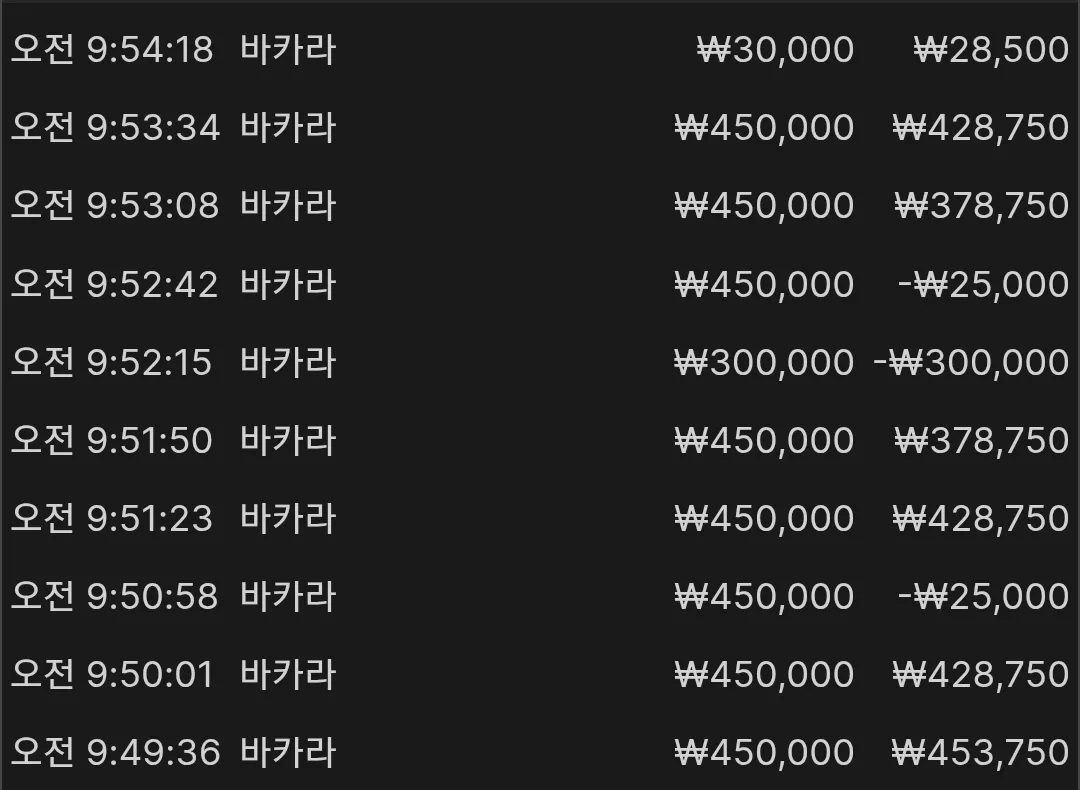Open the ₩300,000 bet row at 9:52:15

[540, 362]
